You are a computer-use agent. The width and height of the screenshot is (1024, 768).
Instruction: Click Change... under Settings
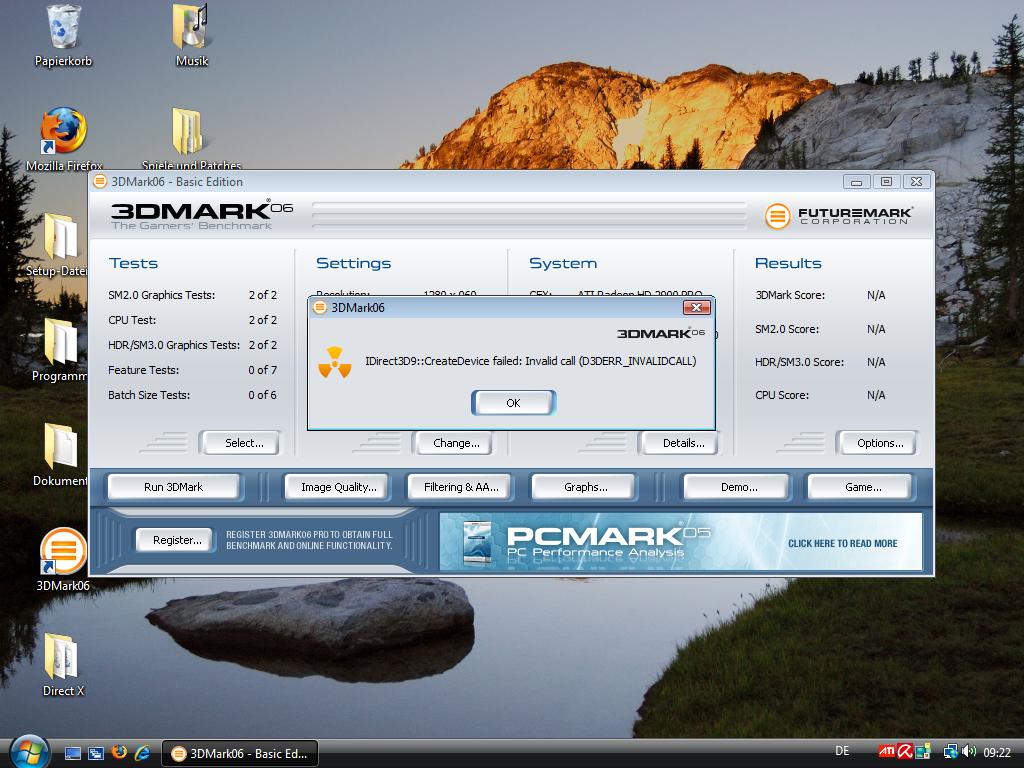coord(453,443)
